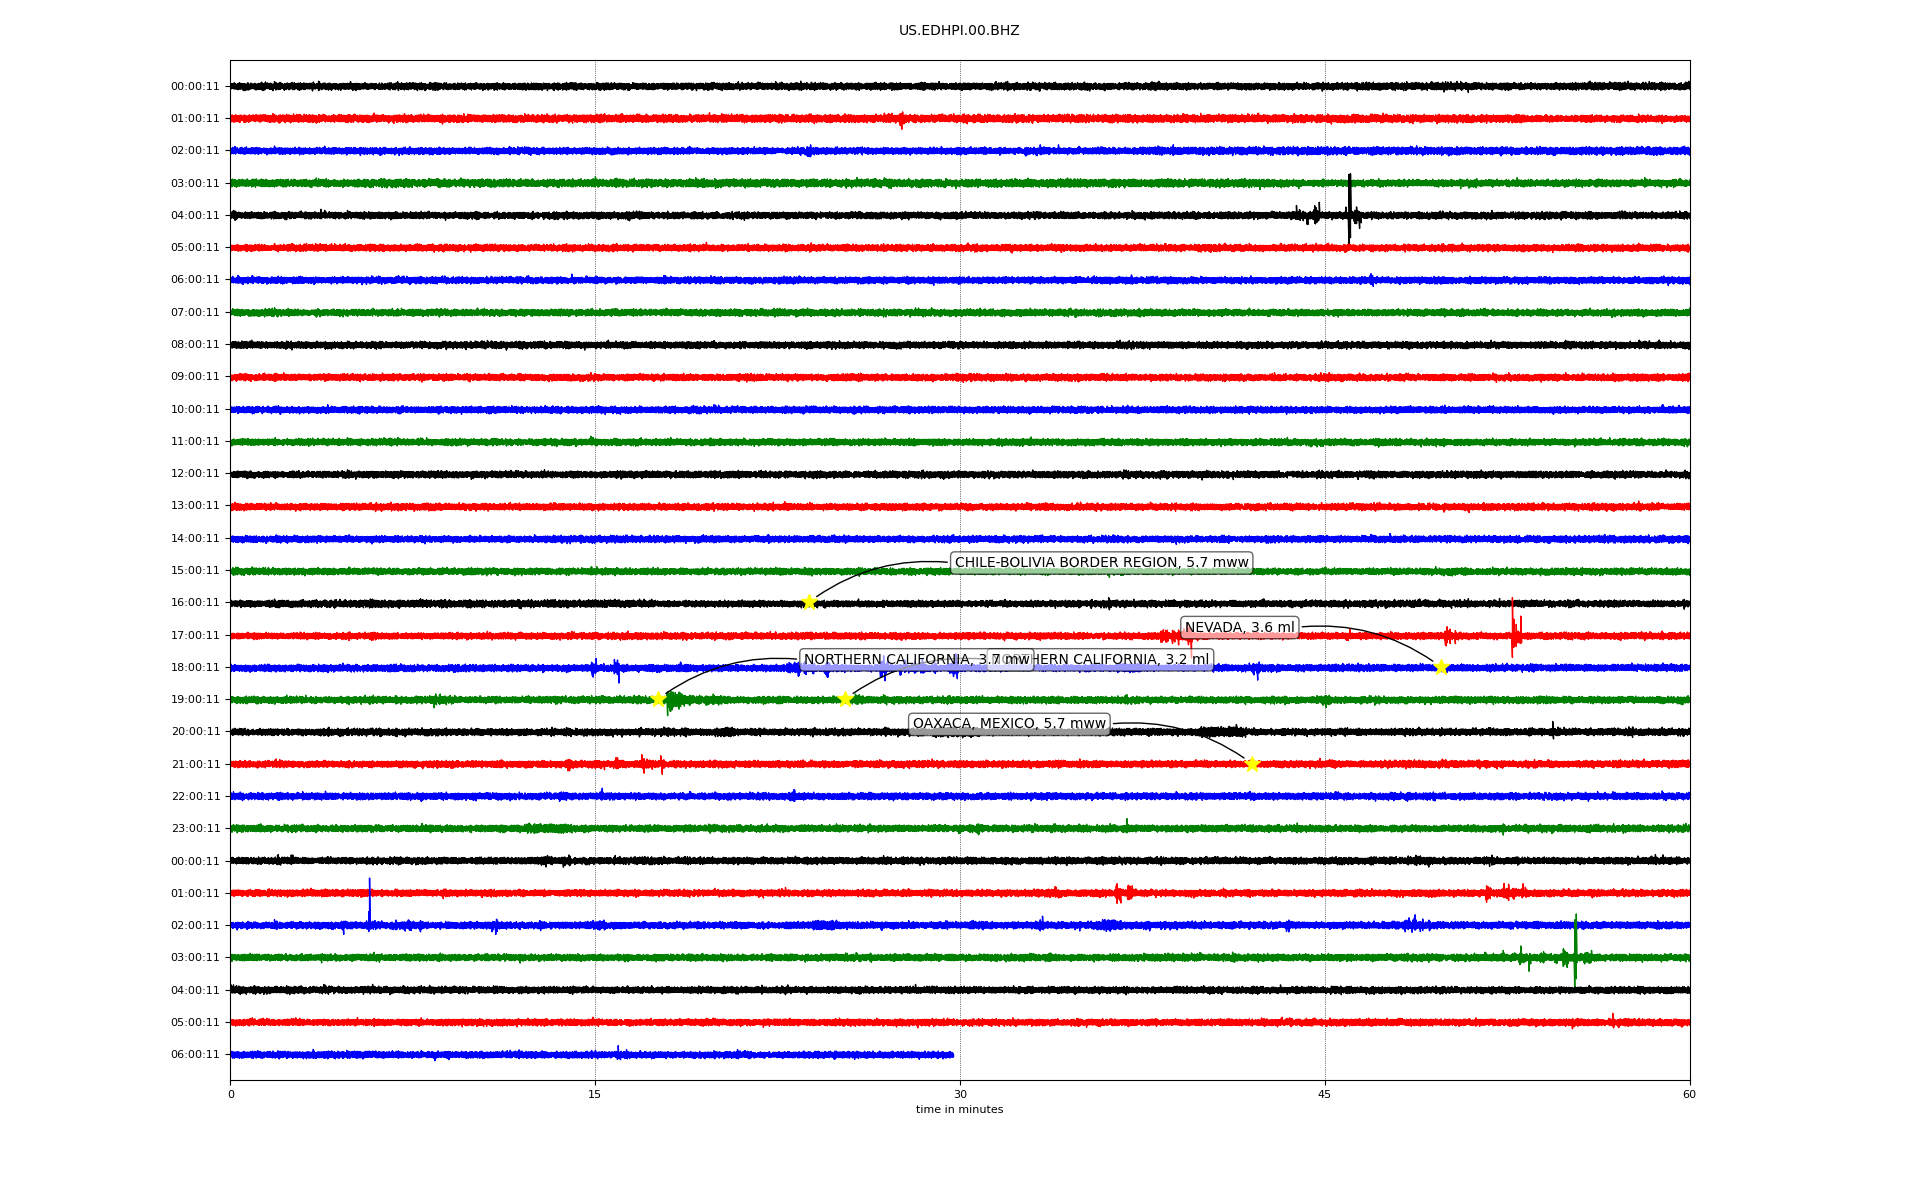Viewport: 1920px width, 1200px height.
Task: Click the plot title US.EDHPI.00.BHZ
Action: [958, 31]
